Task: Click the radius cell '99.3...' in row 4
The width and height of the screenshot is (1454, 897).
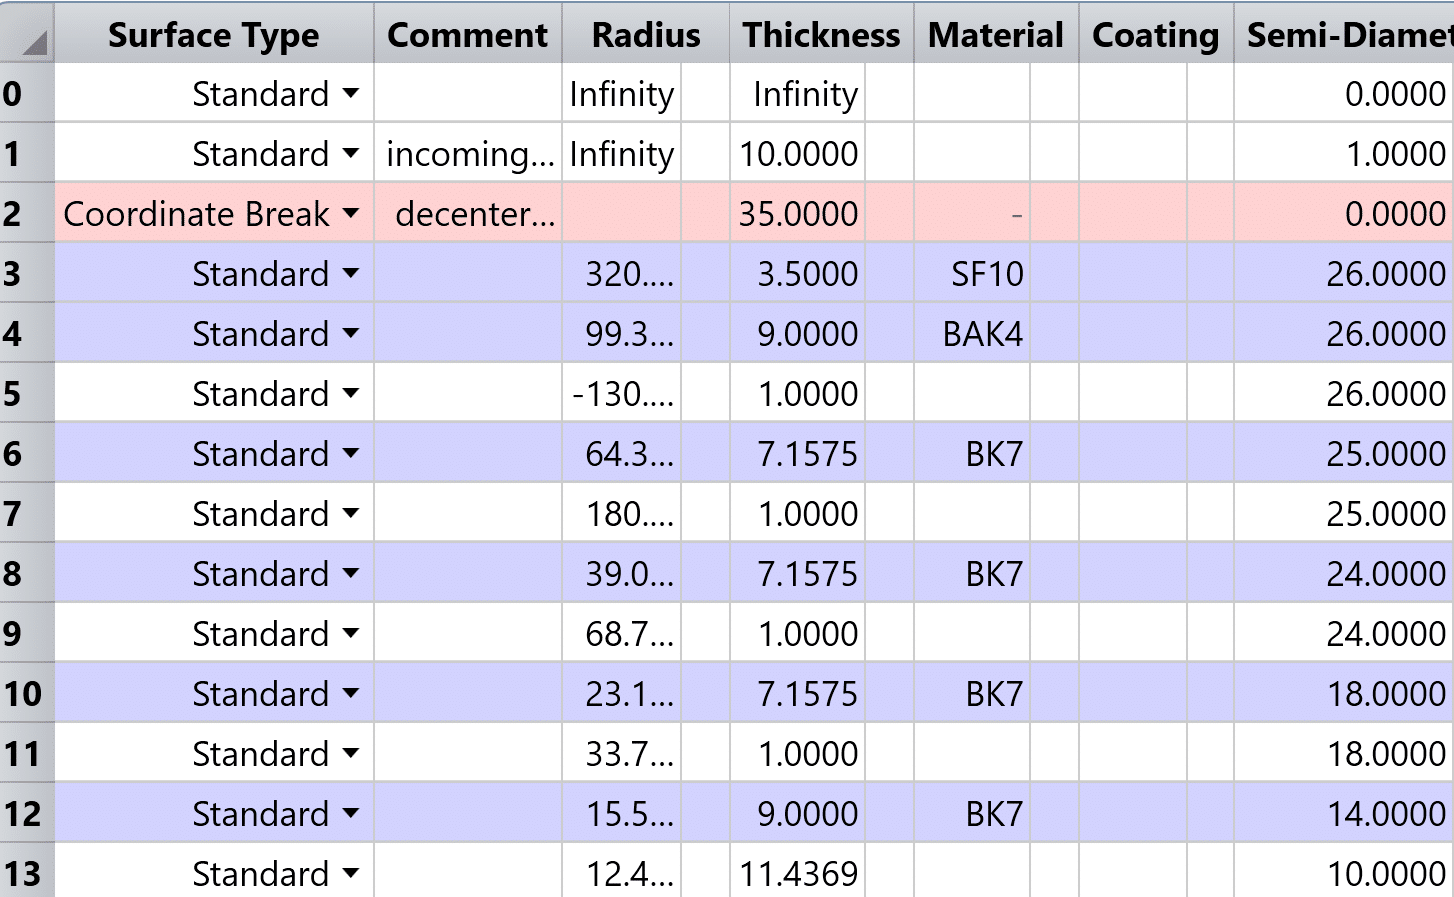Action: (622, 333)
